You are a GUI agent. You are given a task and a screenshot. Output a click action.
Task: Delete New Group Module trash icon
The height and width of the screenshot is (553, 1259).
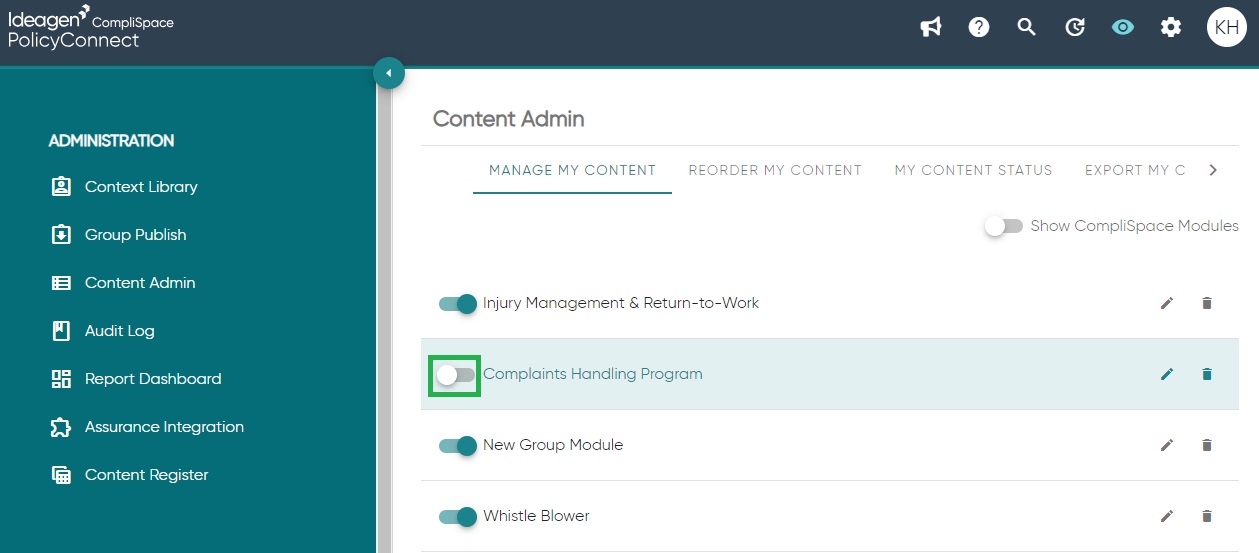(x=1207, y=445)
